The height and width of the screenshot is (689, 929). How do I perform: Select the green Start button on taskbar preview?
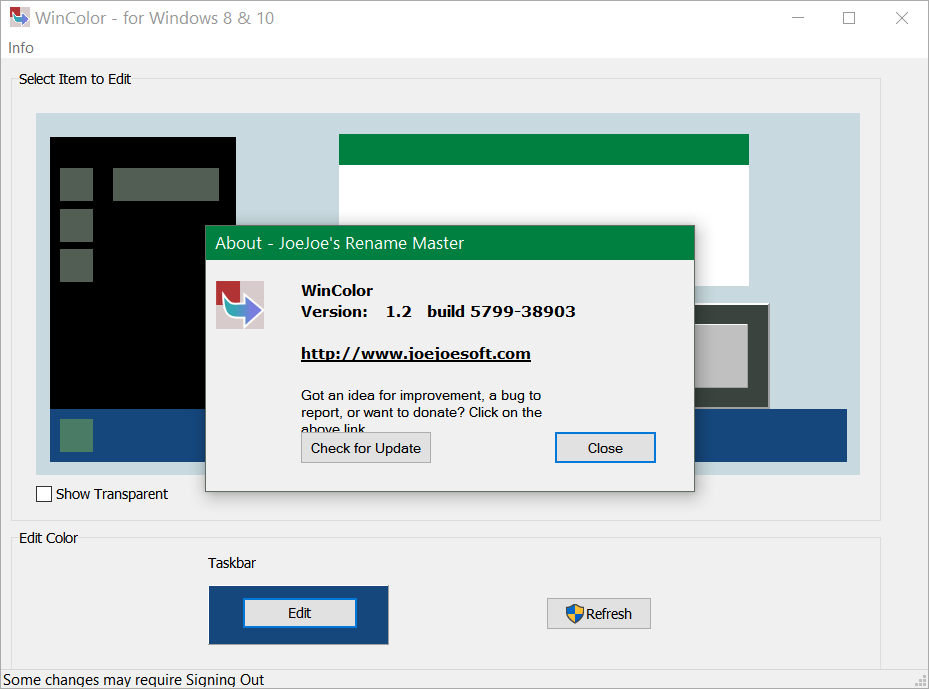76,435
